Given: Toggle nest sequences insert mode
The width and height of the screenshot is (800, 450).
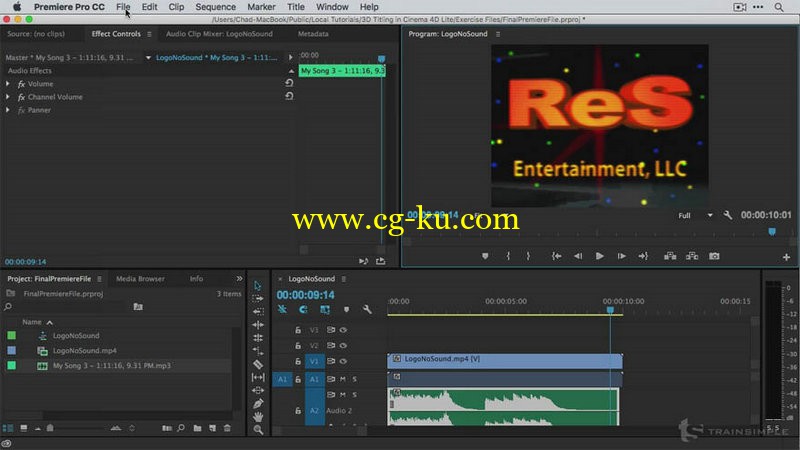Looking at the screenshot, I should 282,309.
